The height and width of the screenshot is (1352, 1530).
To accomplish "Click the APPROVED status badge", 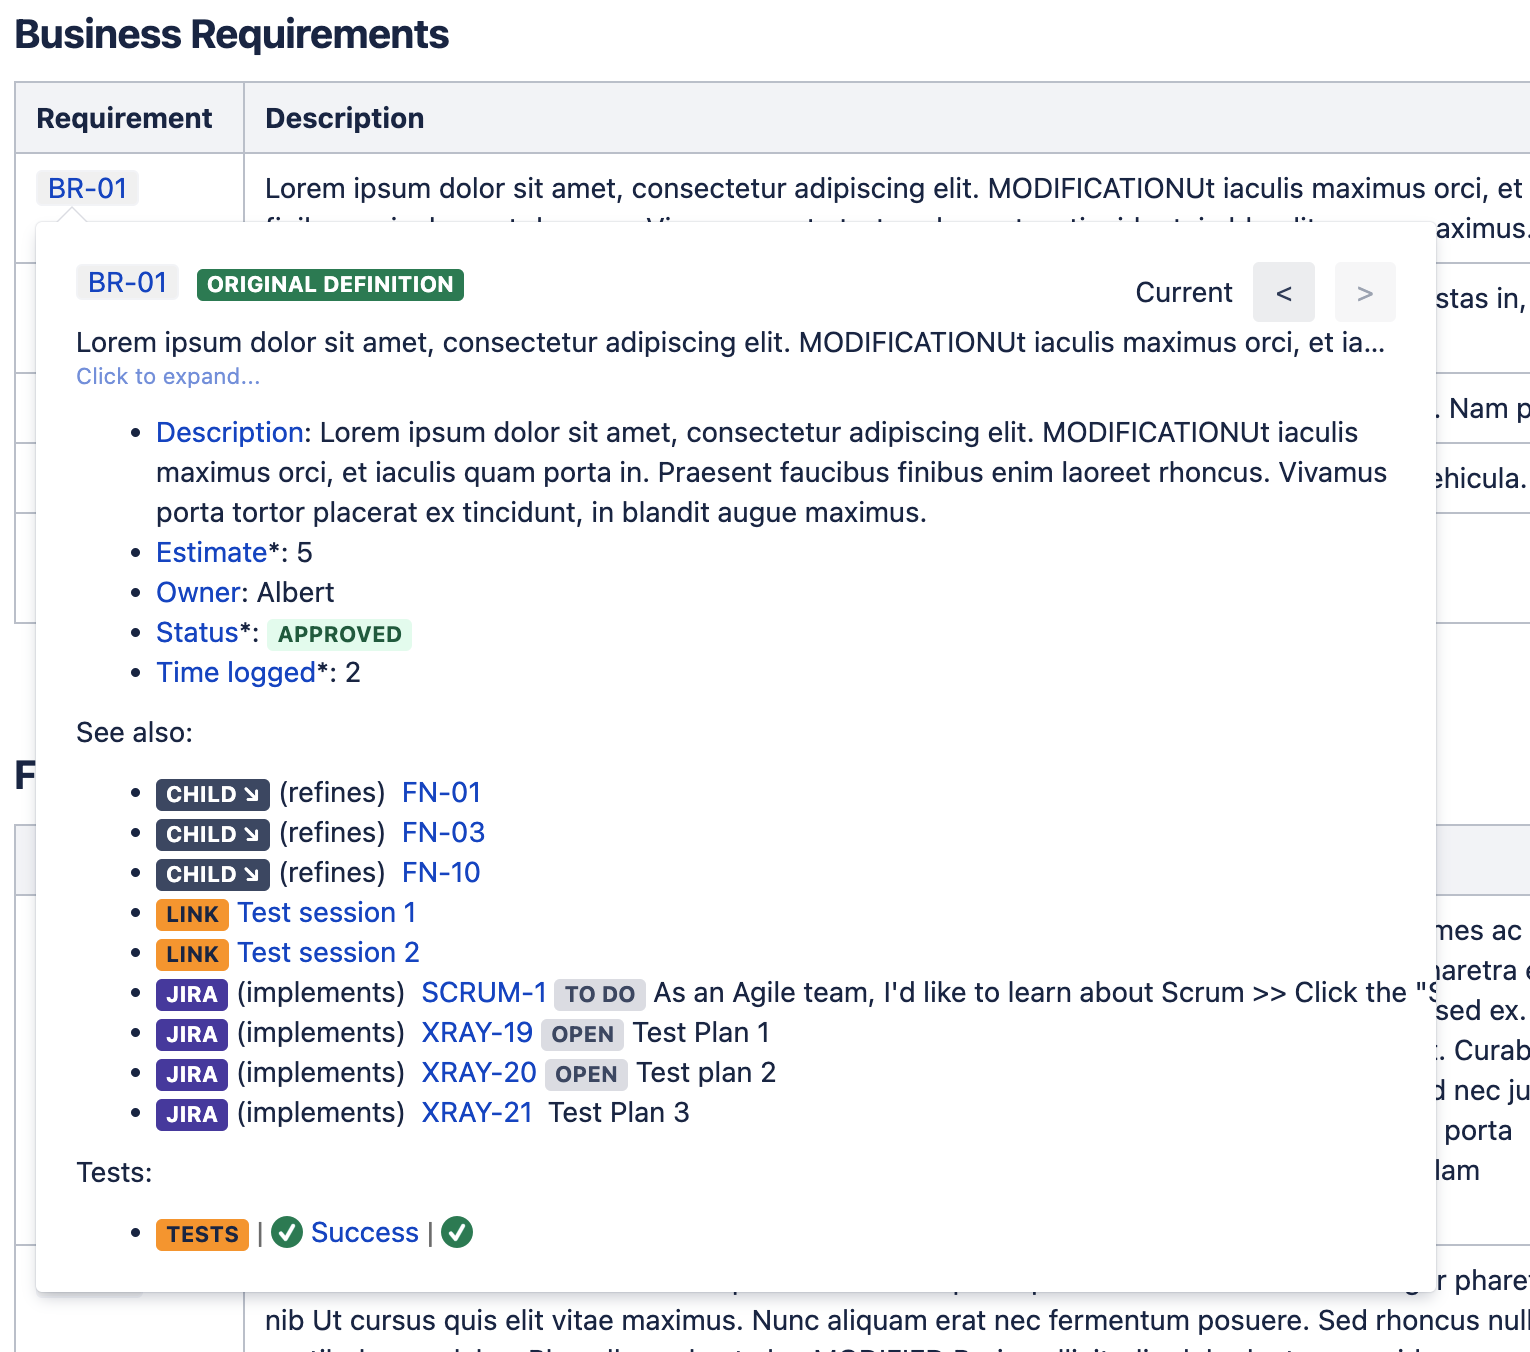I will (x=339, y=633).
